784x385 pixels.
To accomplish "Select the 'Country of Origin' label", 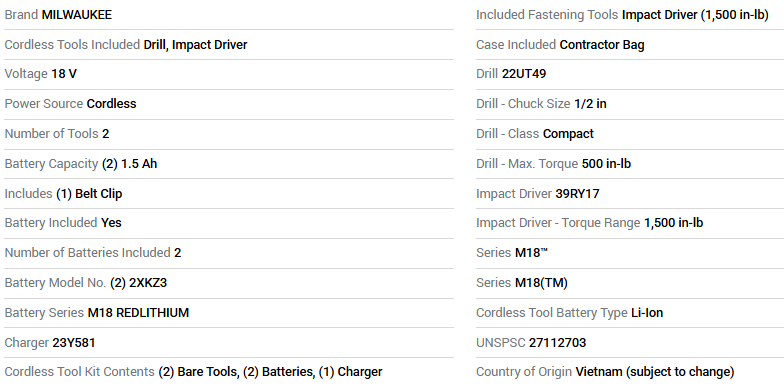I will (x=524, y=372).
